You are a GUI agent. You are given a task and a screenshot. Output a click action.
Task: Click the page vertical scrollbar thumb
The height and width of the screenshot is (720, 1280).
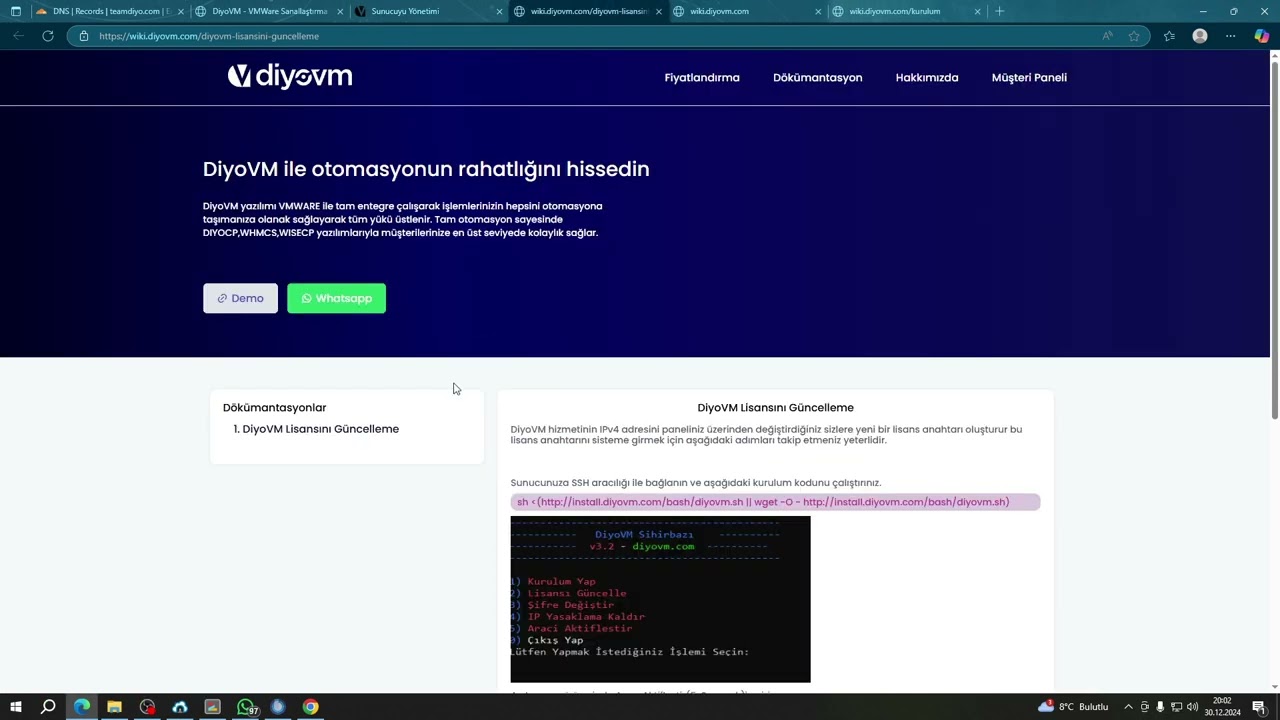pos(1274,240)
